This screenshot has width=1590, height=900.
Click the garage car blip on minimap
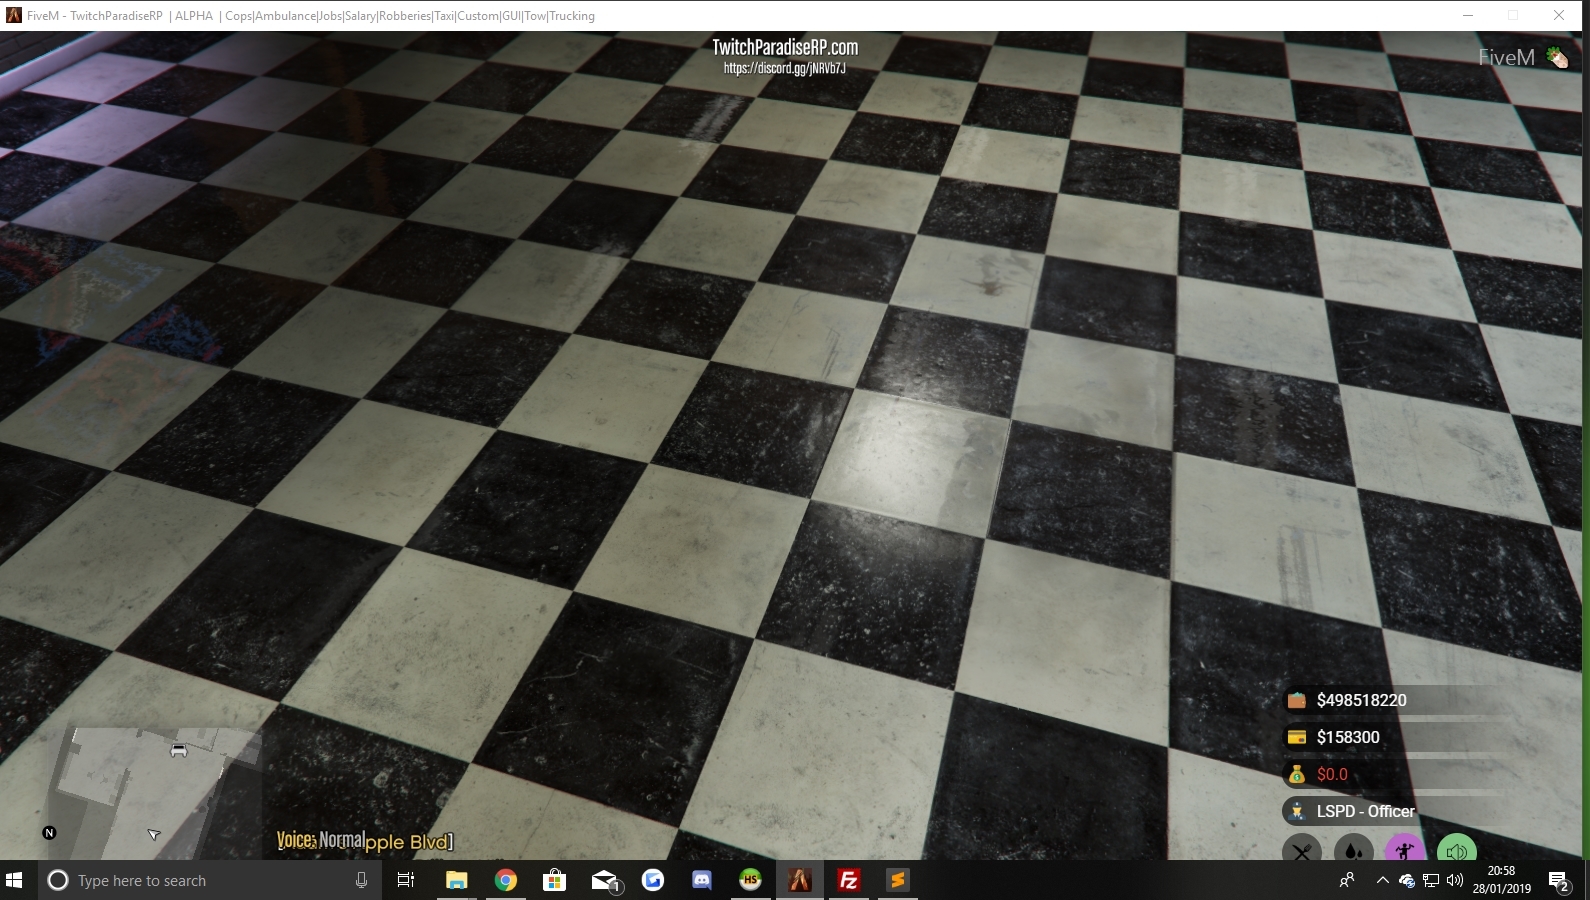pos(179,750)
